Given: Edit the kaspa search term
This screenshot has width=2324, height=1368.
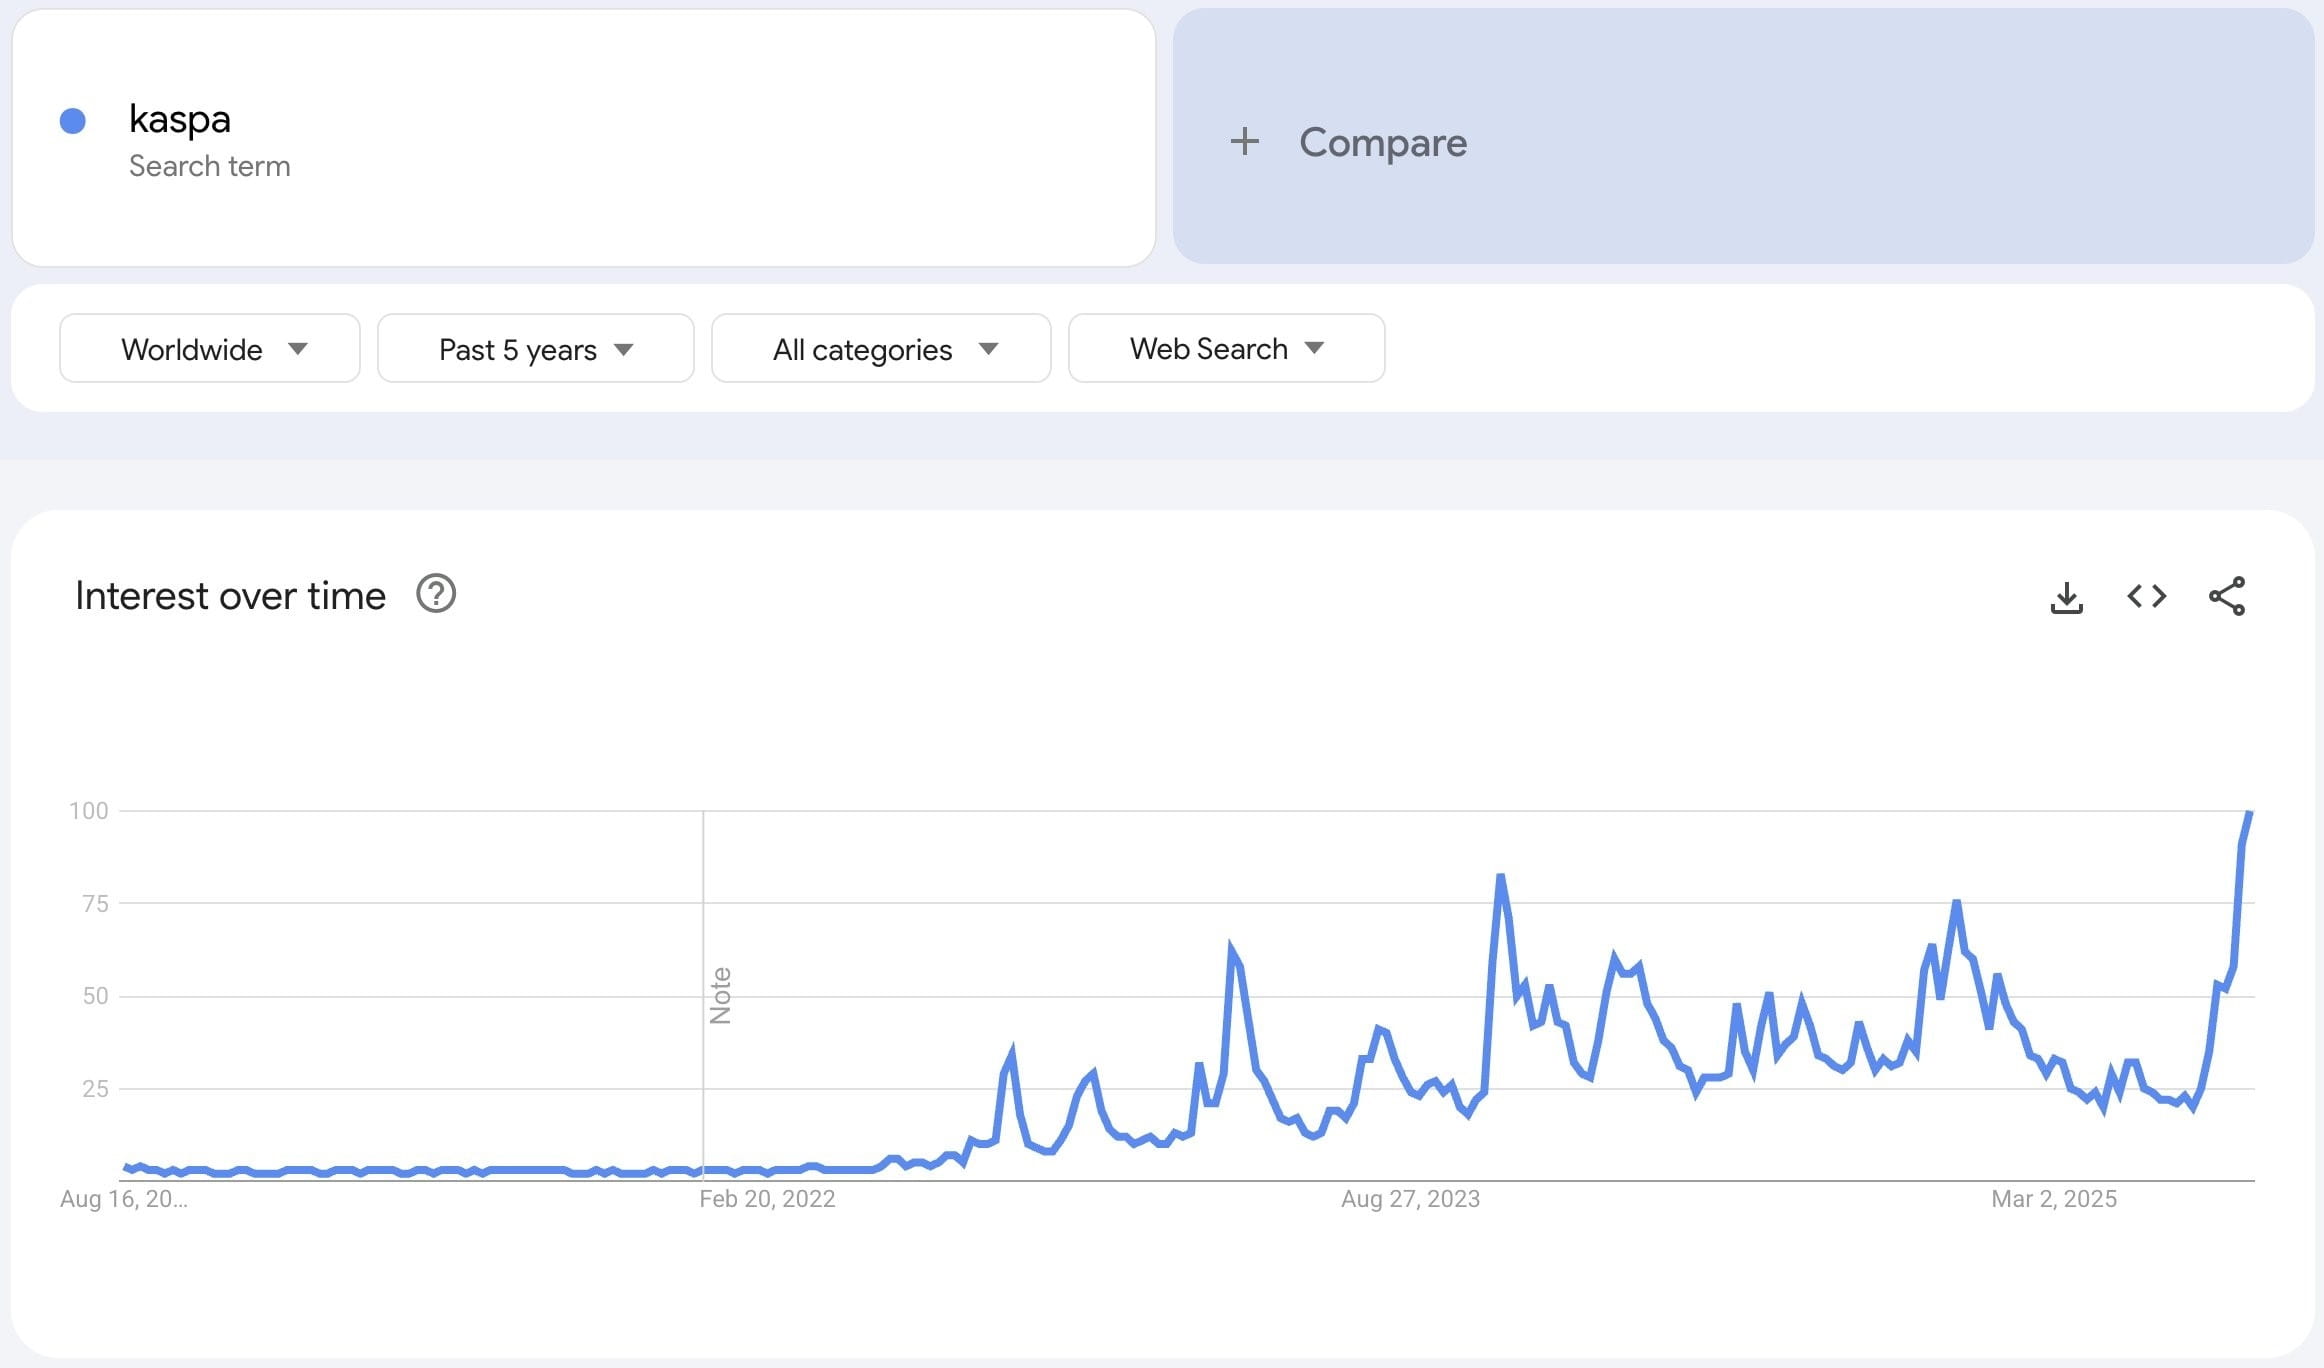Looking at the screenshot, I should point(180,119).
